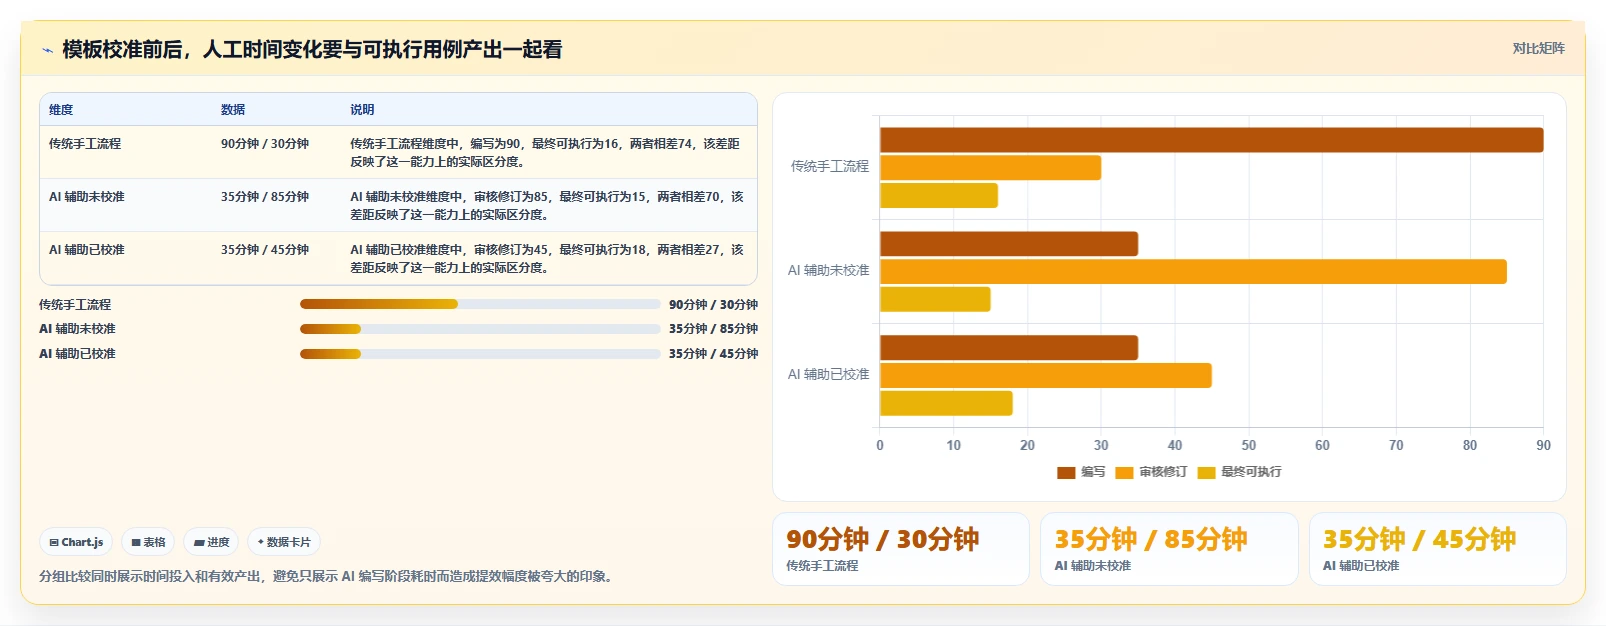Click 传统手工流程 审核修订 bar at 30
This screenshot has width=1606, height=626.
[x=990, y=168]
